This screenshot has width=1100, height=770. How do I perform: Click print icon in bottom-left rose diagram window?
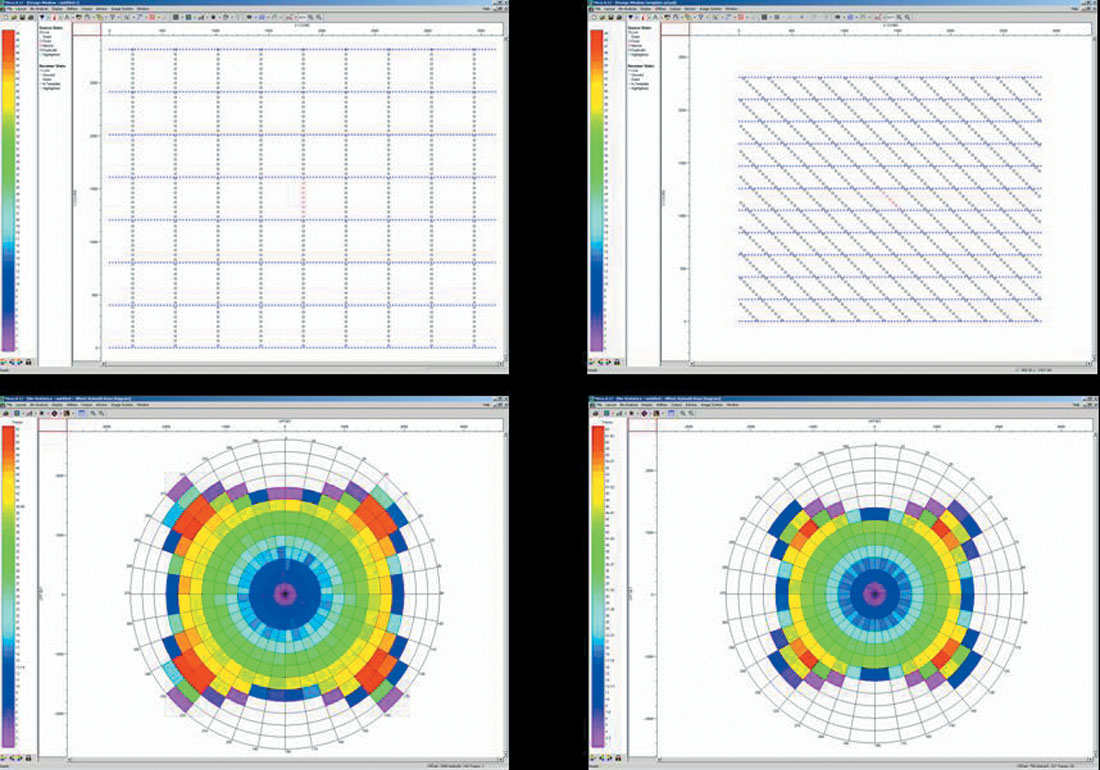tap(6, 413)
